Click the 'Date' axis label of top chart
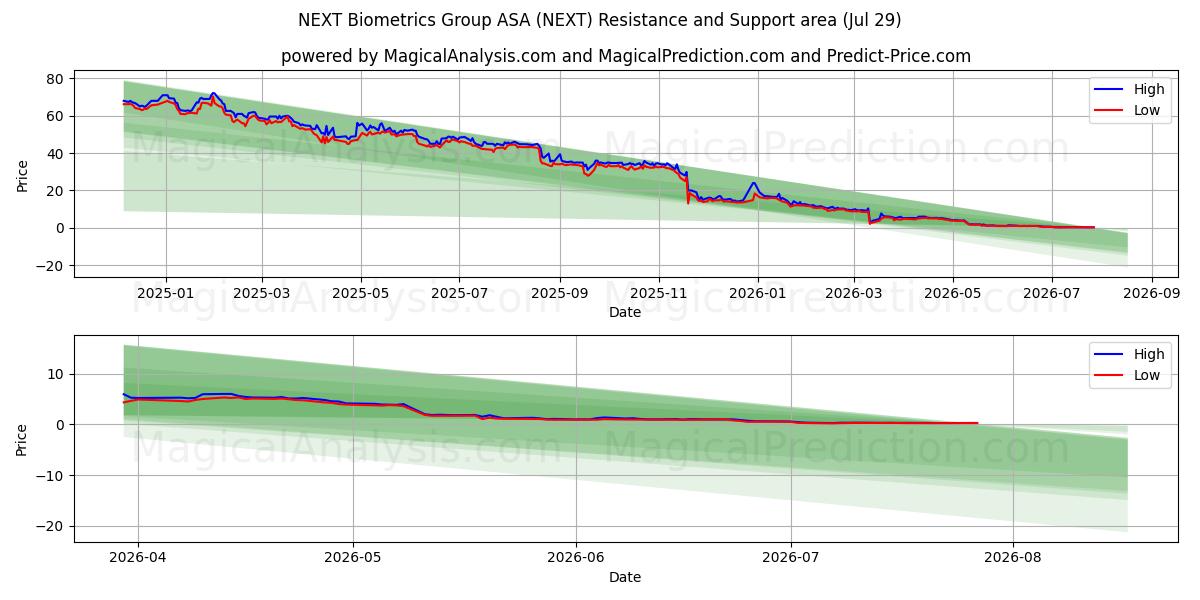 (625, 313)
